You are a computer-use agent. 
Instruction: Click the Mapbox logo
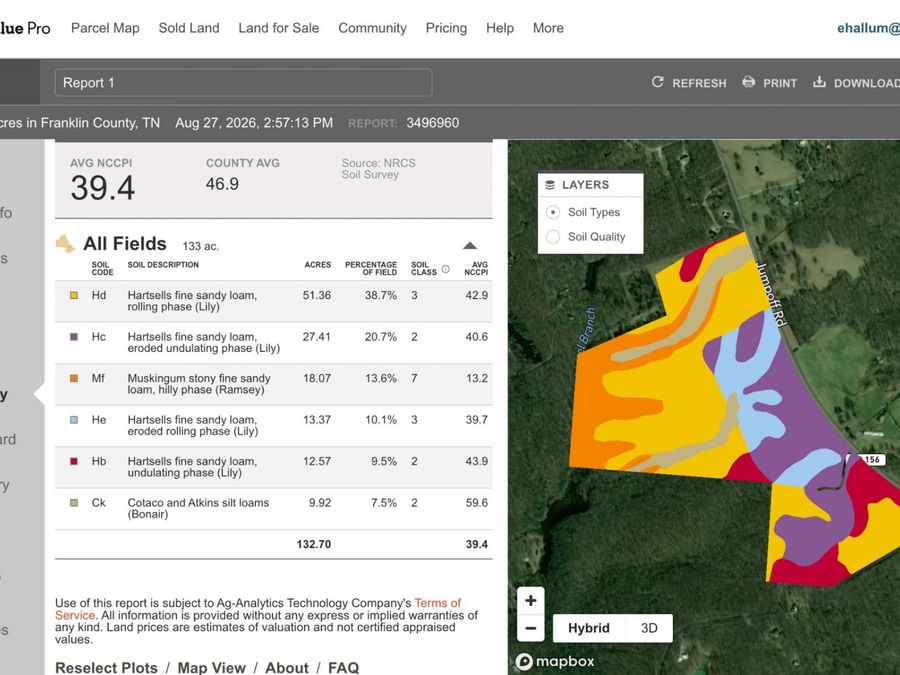(x=554, y=661)
